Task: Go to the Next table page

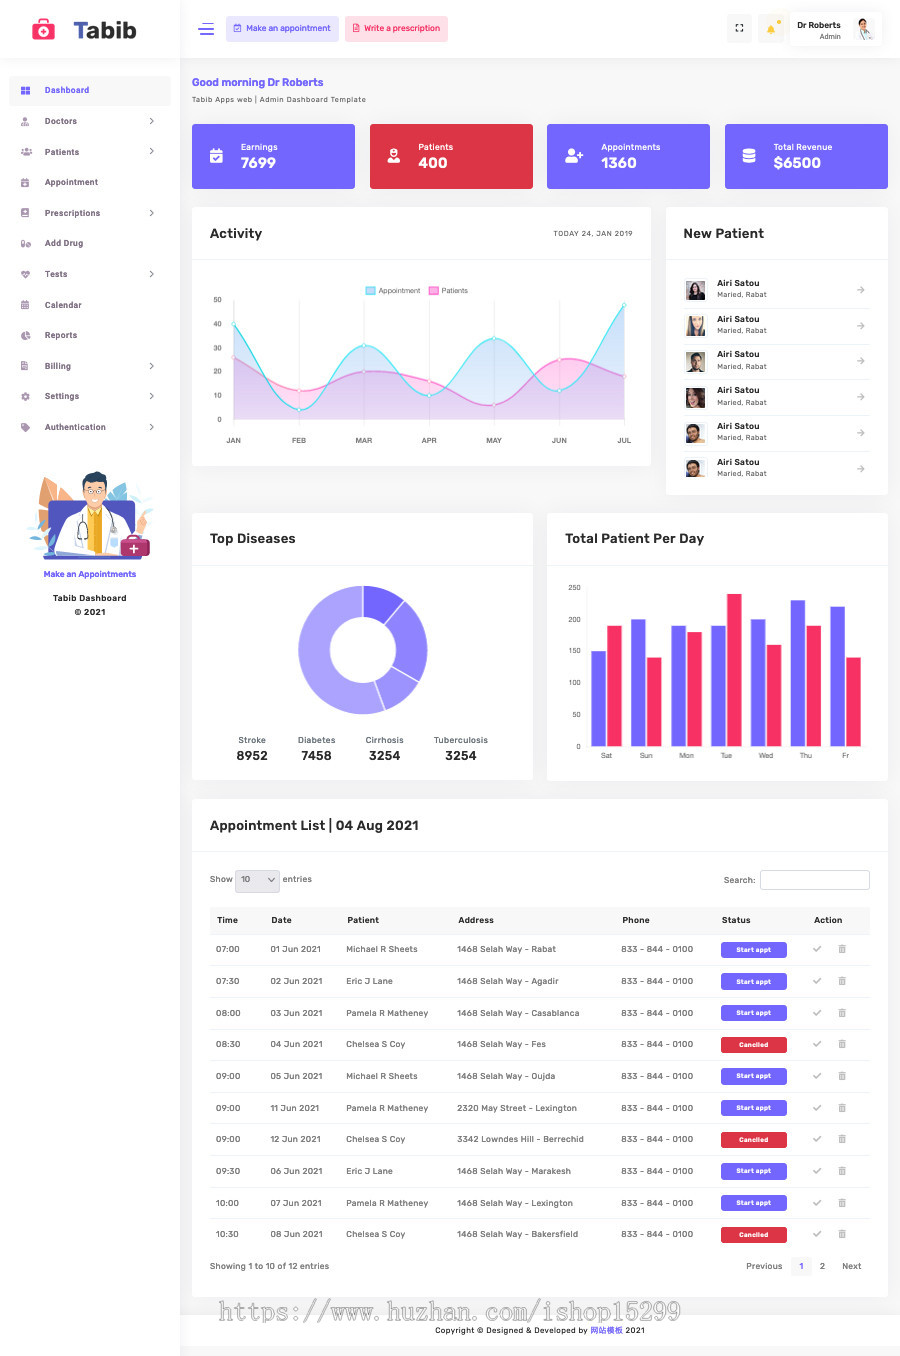Action: click(852, 1266)
